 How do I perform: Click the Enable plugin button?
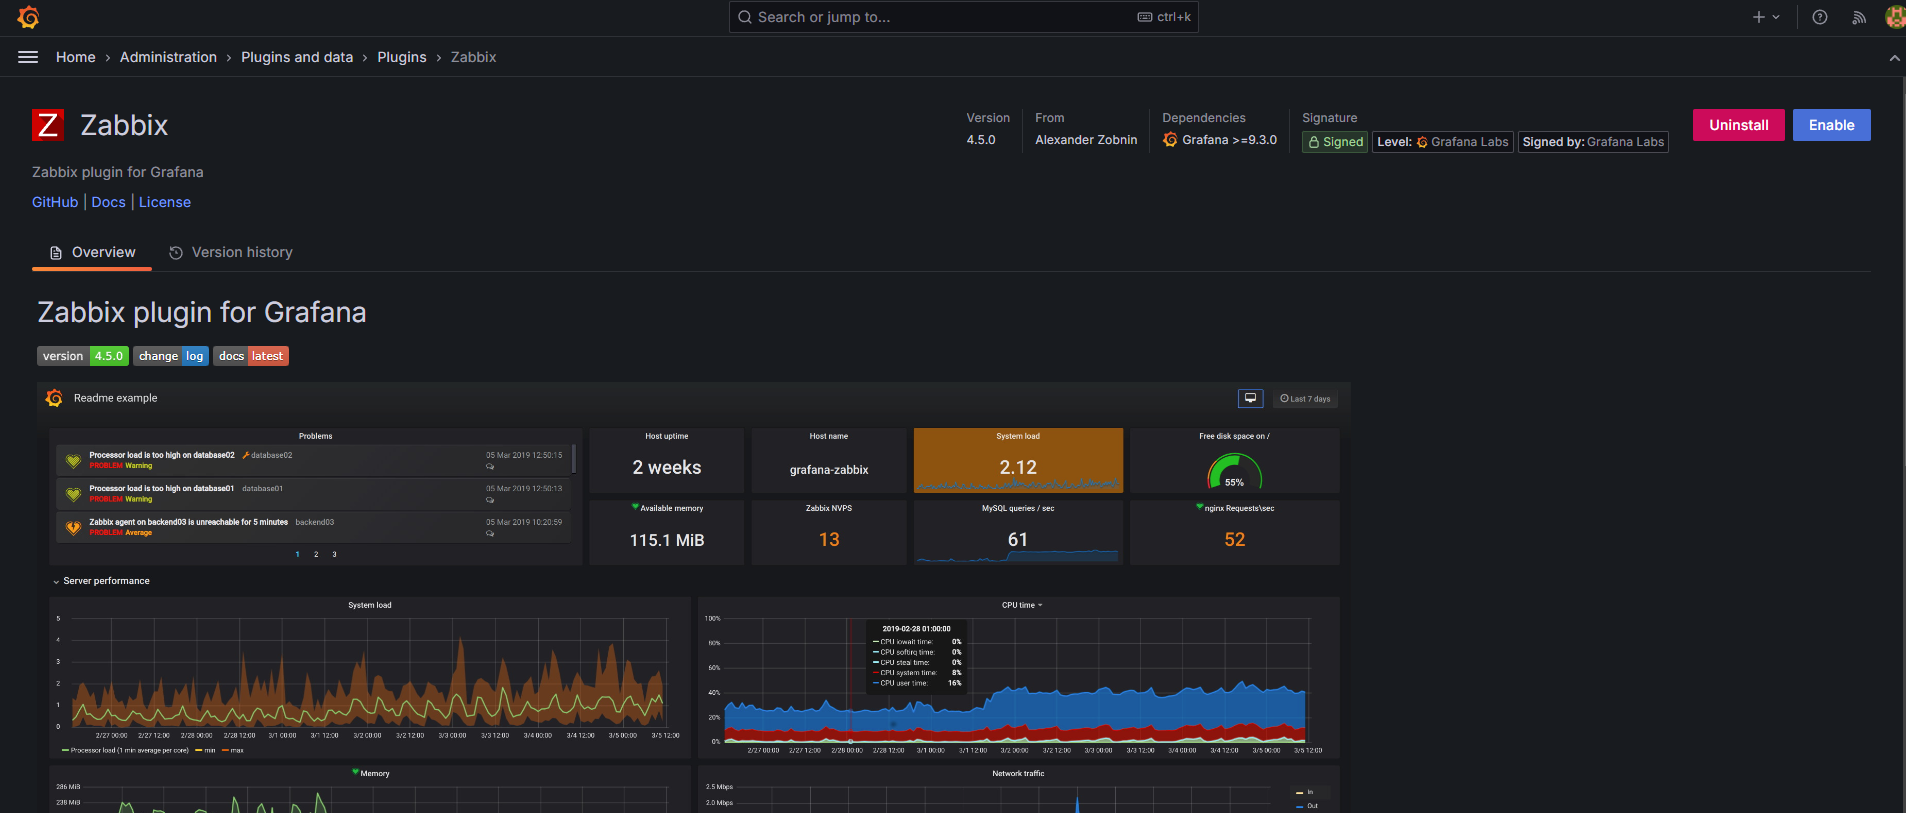1831,125
